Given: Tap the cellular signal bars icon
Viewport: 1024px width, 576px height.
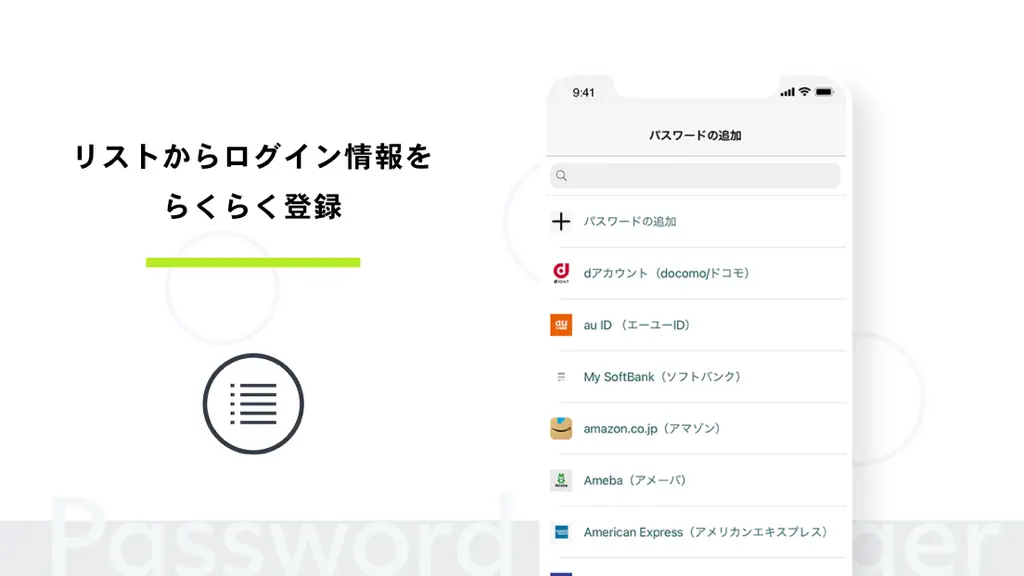Looking at the screenshot, I should [x=788, y=93].
